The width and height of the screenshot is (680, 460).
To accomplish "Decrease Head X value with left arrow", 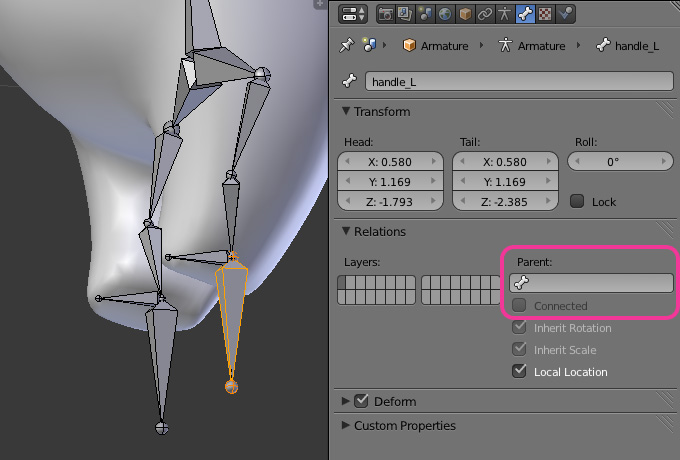I will 347,162.
